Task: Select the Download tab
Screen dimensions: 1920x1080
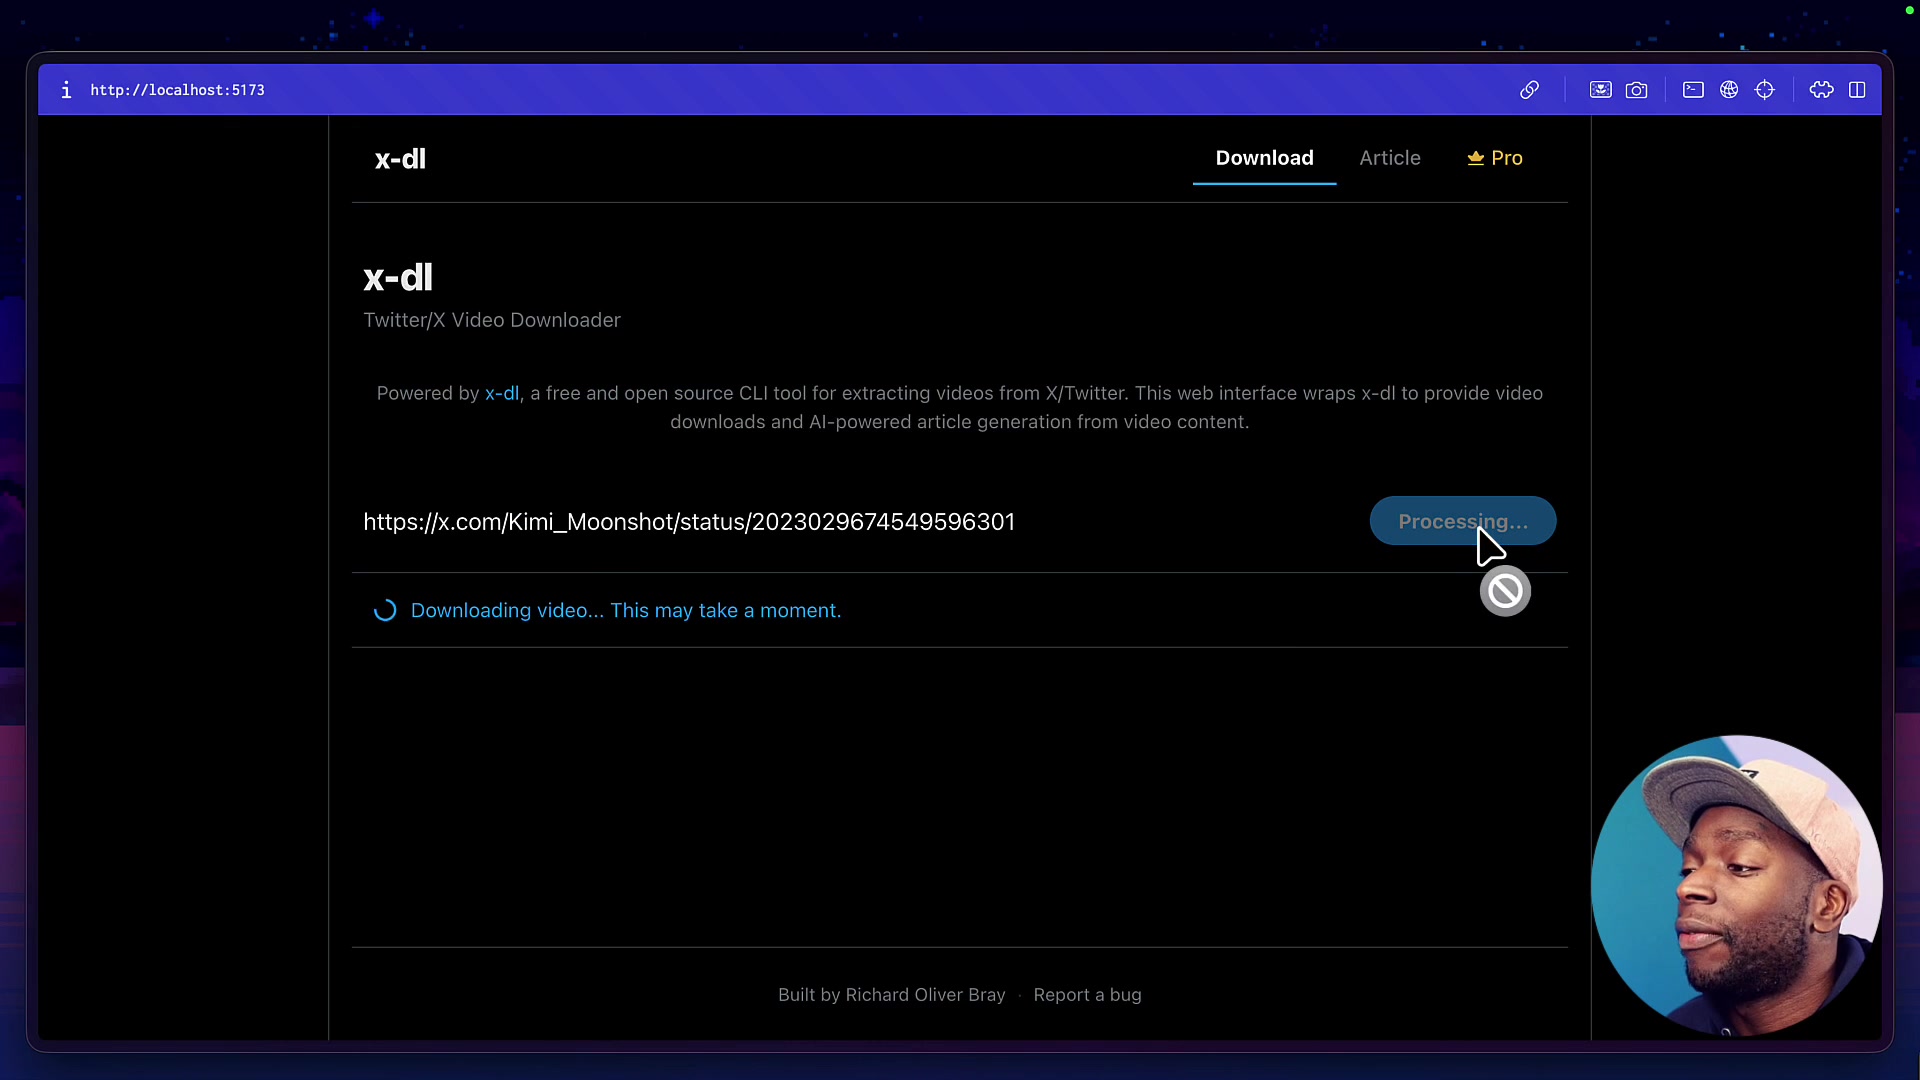Action: [1264, 158]
